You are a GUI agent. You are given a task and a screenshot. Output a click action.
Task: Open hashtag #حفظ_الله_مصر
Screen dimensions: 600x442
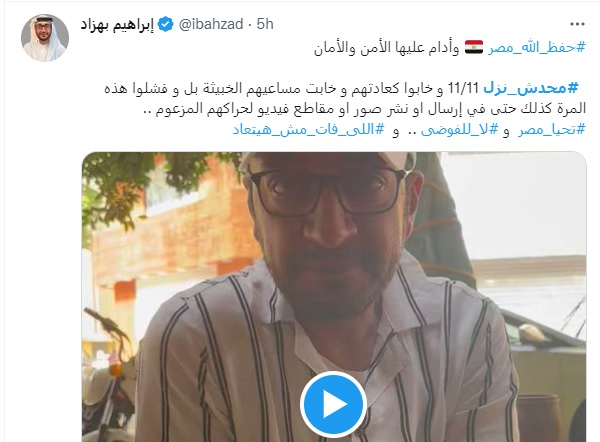coord(536,48)
